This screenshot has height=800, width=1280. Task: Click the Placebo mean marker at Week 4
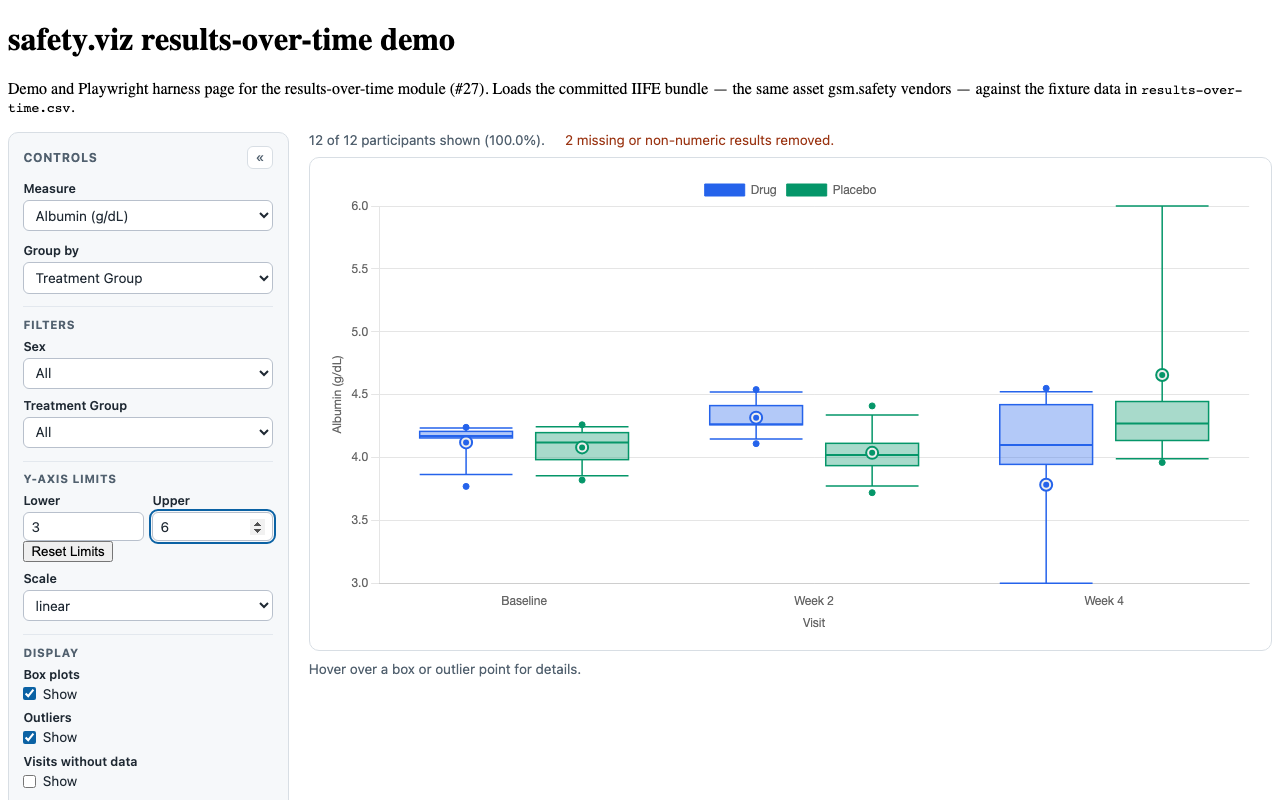point(1162,375)
